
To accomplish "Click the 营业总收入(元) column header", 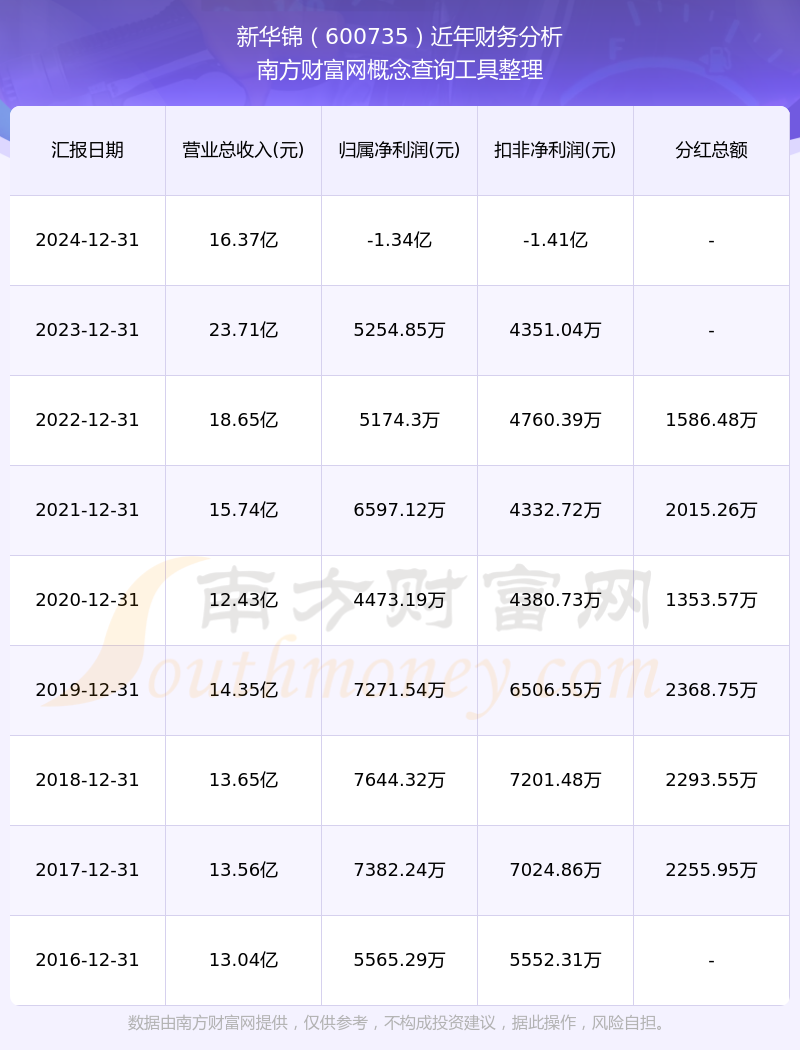I will tap(243, 150).
